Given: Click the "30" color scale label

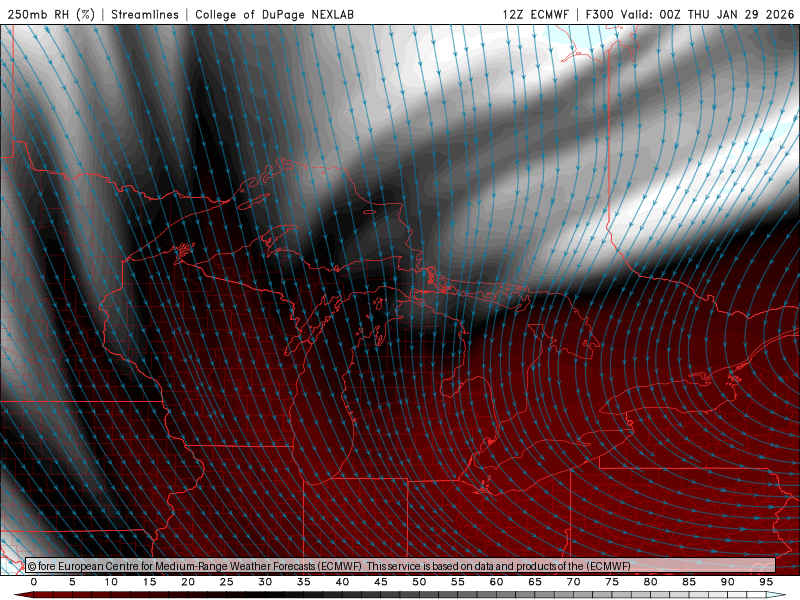Looking at the screenshot, I should (265, 582).
